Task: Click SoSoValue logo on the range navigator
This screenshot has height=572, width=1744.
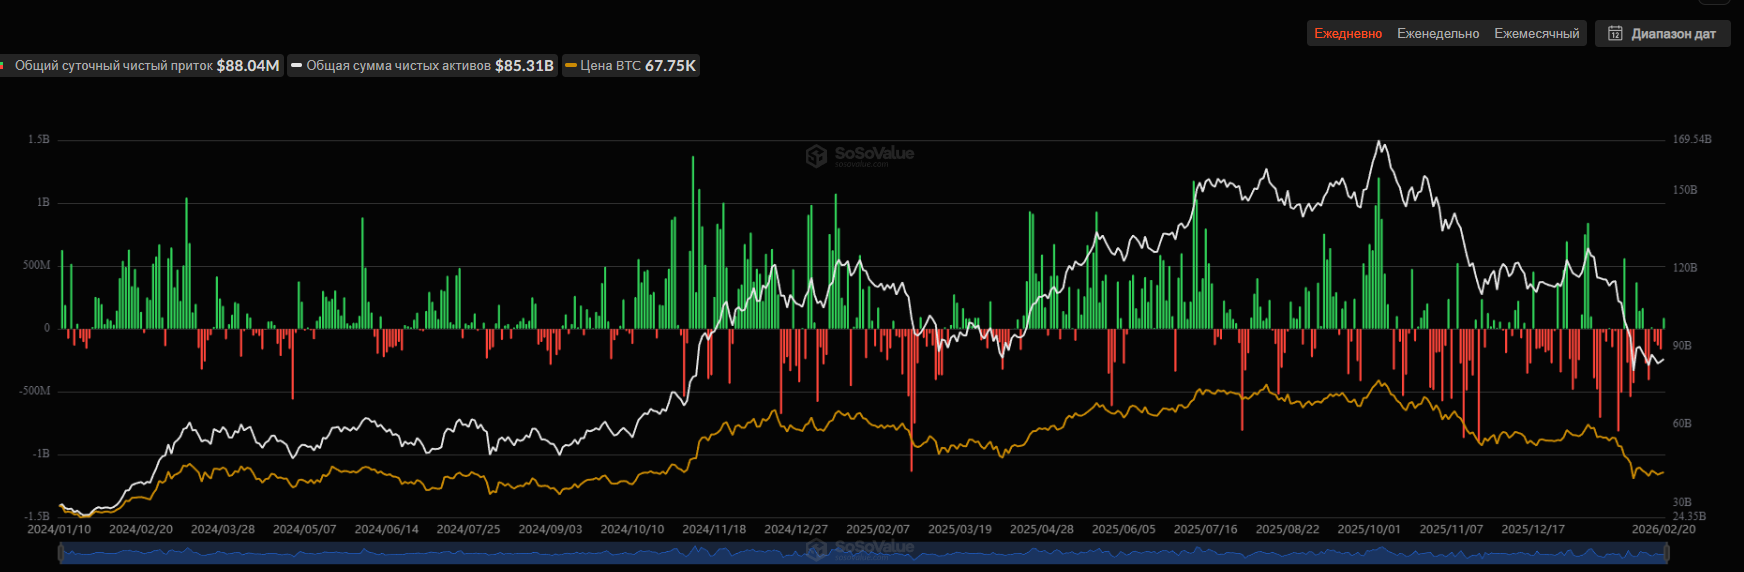Action: click(816, 548)
